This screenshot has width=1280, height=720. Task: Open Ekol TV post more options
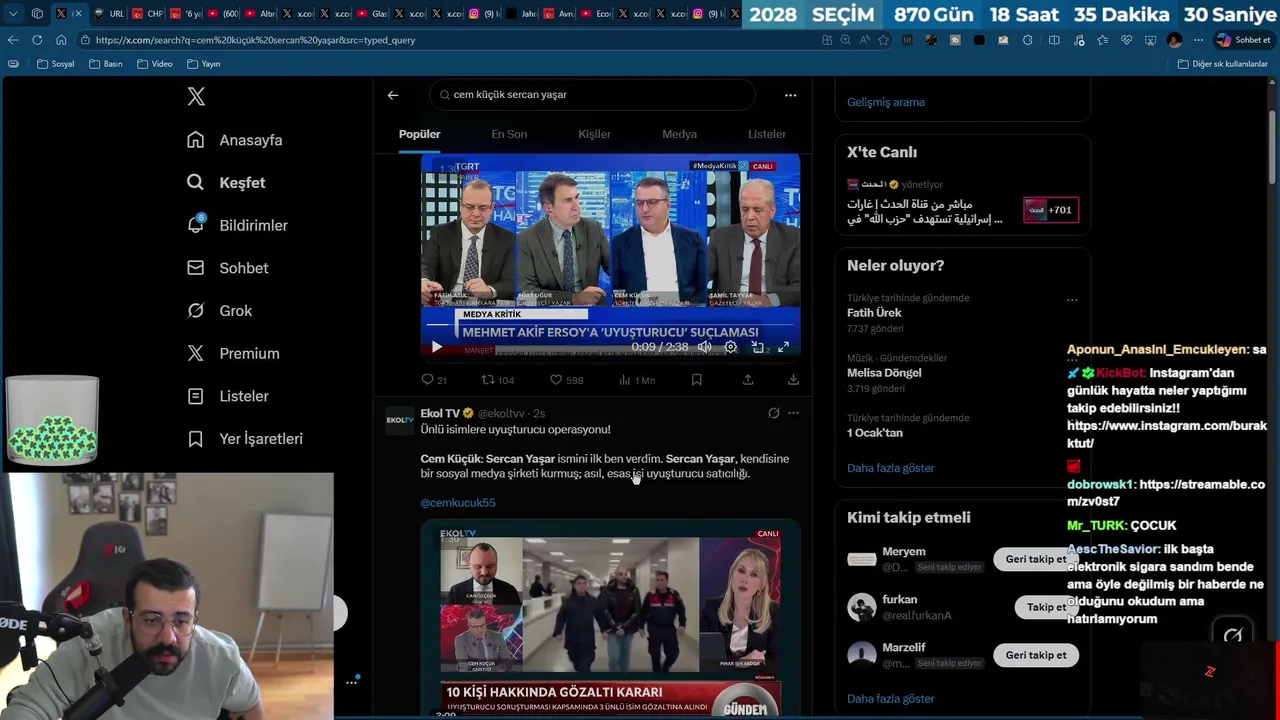(x=793, y=413)
